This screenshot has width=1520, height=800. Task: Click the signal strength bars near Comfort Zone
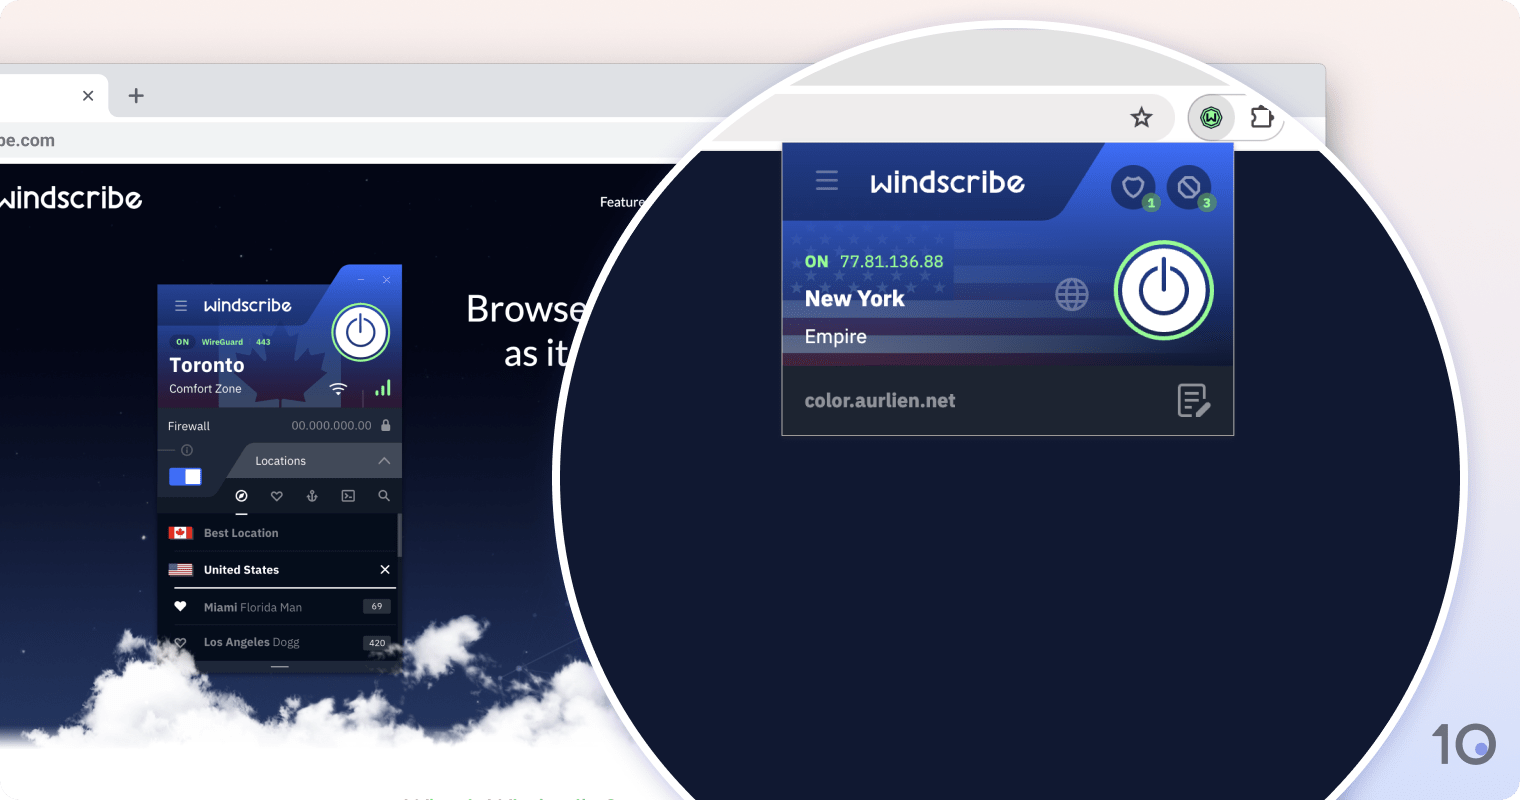tap(382, 388)
